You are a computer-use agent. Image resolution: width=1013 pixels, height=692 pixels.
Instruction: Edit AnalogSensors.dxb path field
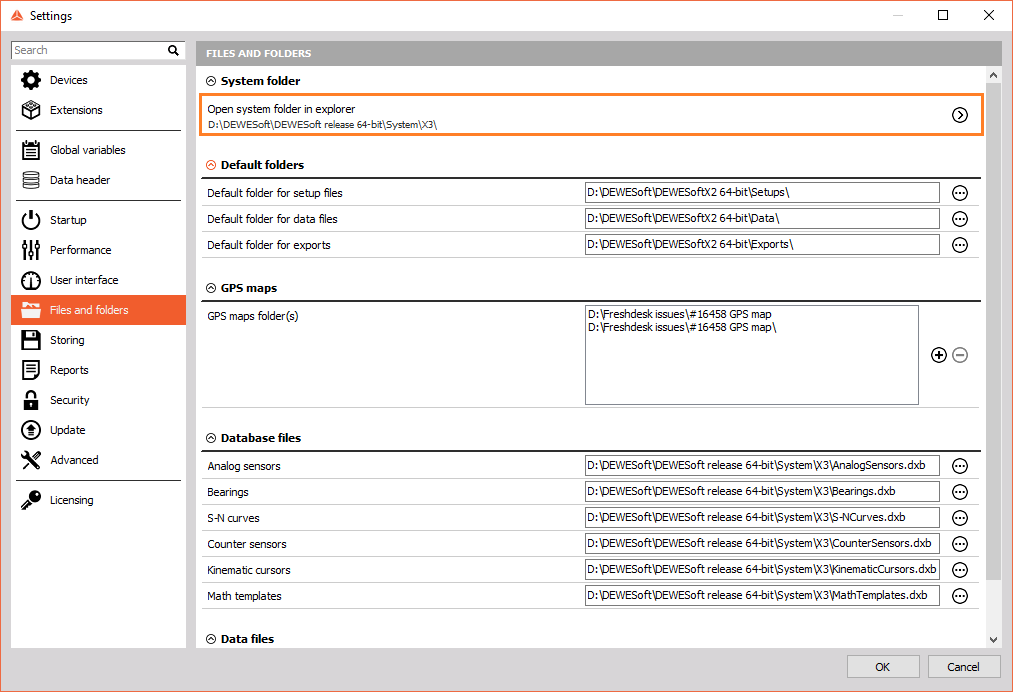[762, 465]
